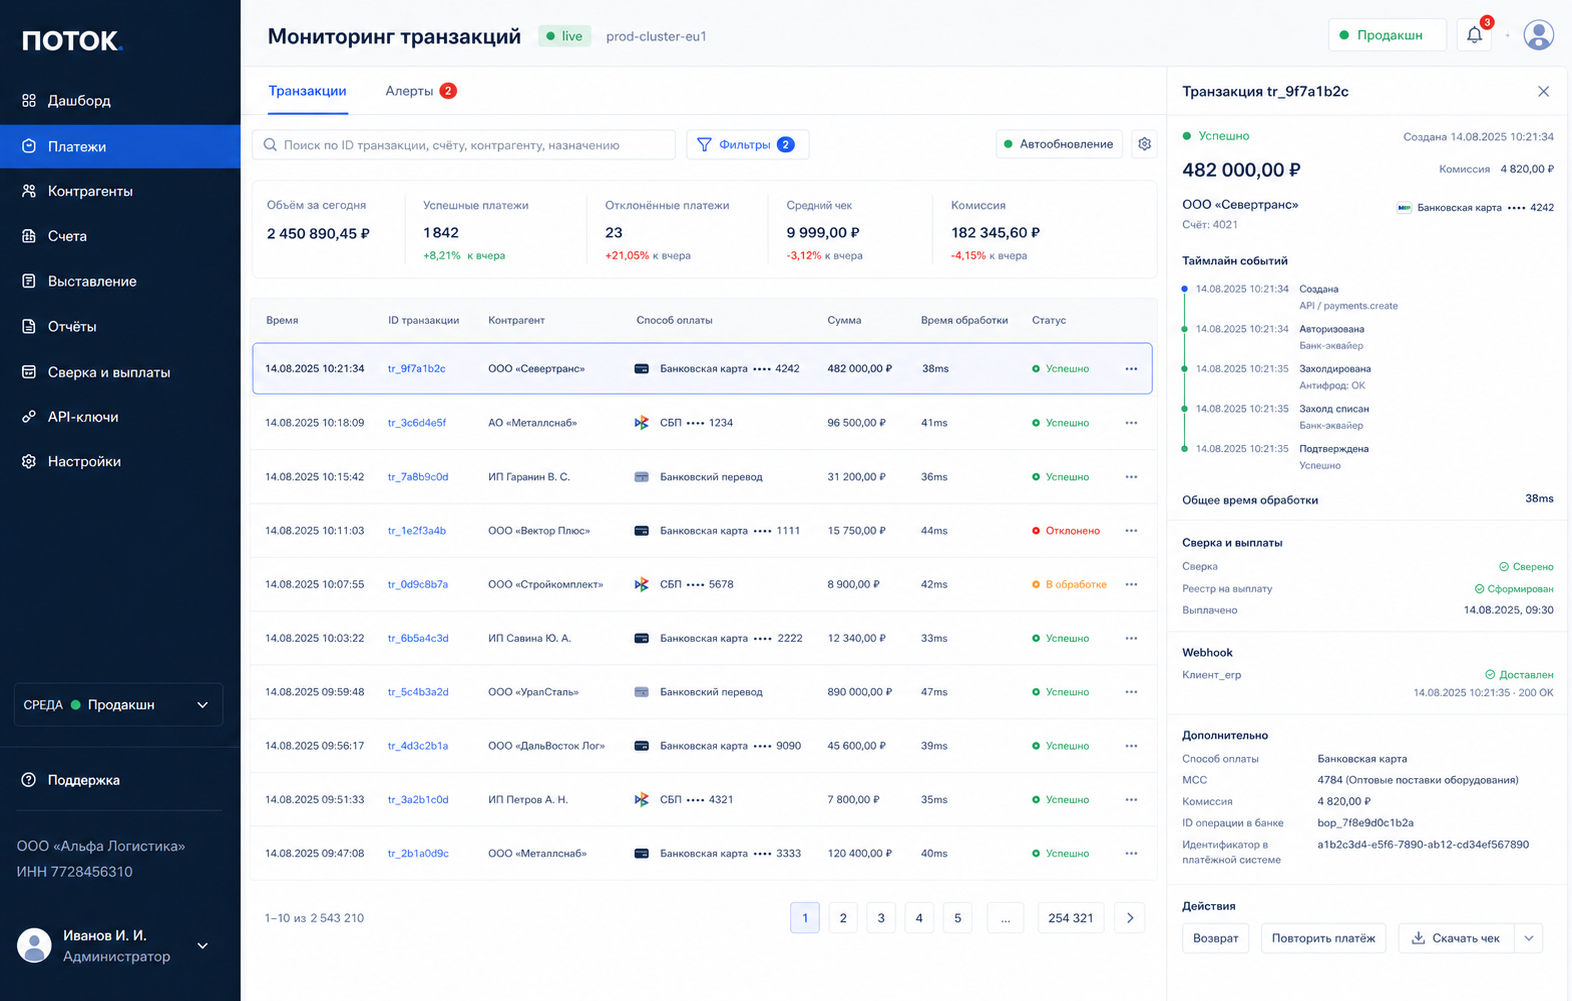Toggle Автообновление auto-refresh
The image size is (1572, 1001).
[x=1059, y=144]
